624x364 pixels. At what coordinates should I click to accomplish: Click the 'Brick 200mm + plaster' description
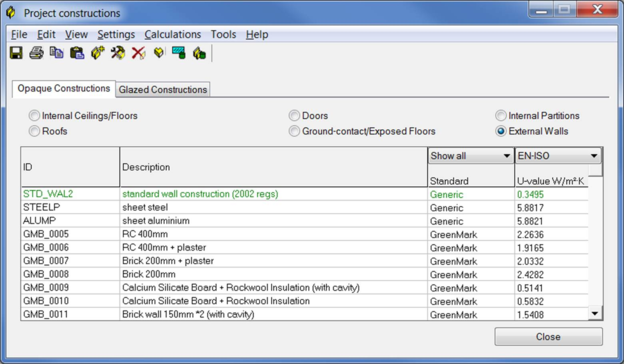[168, 261]
